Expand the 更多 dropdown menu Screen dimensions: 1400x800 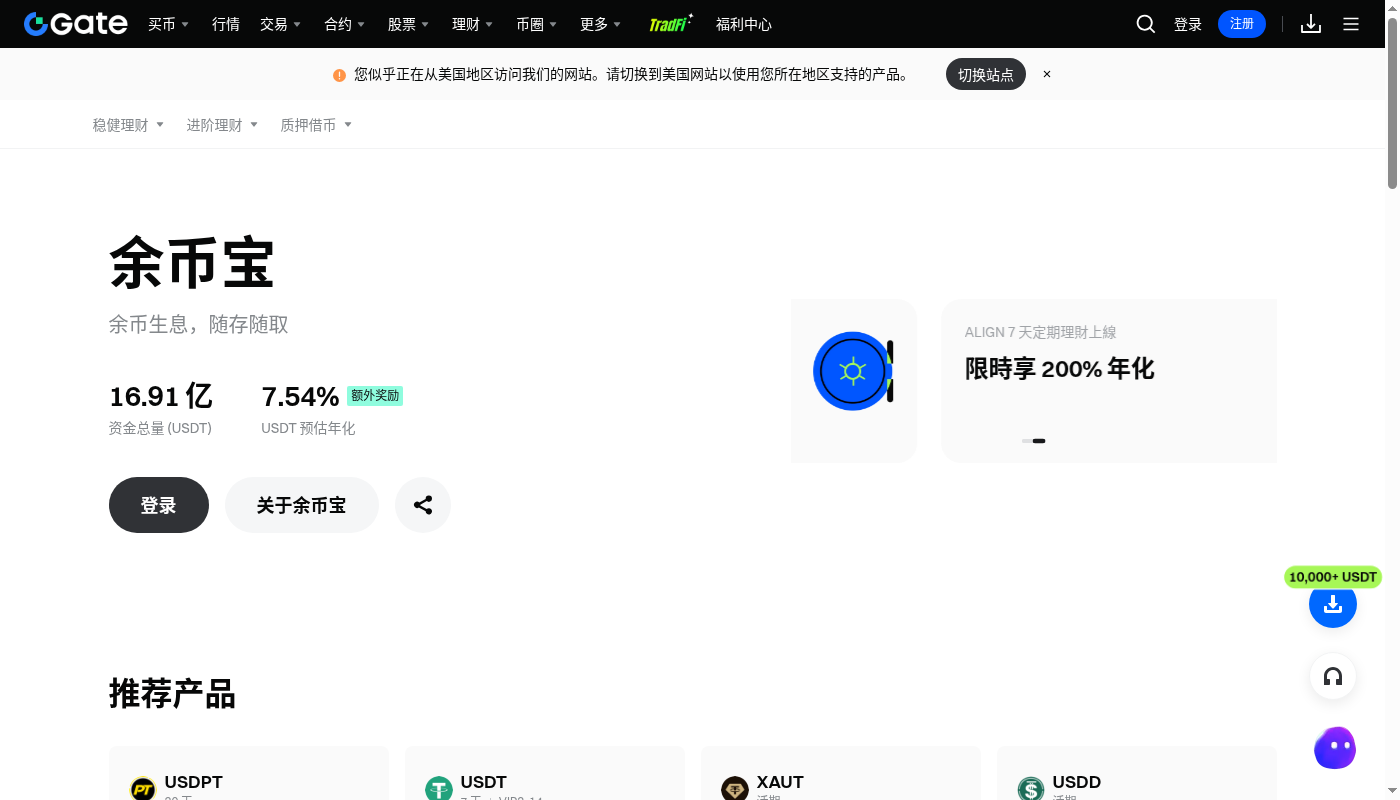pyautogui.click(x=600, y=24)
